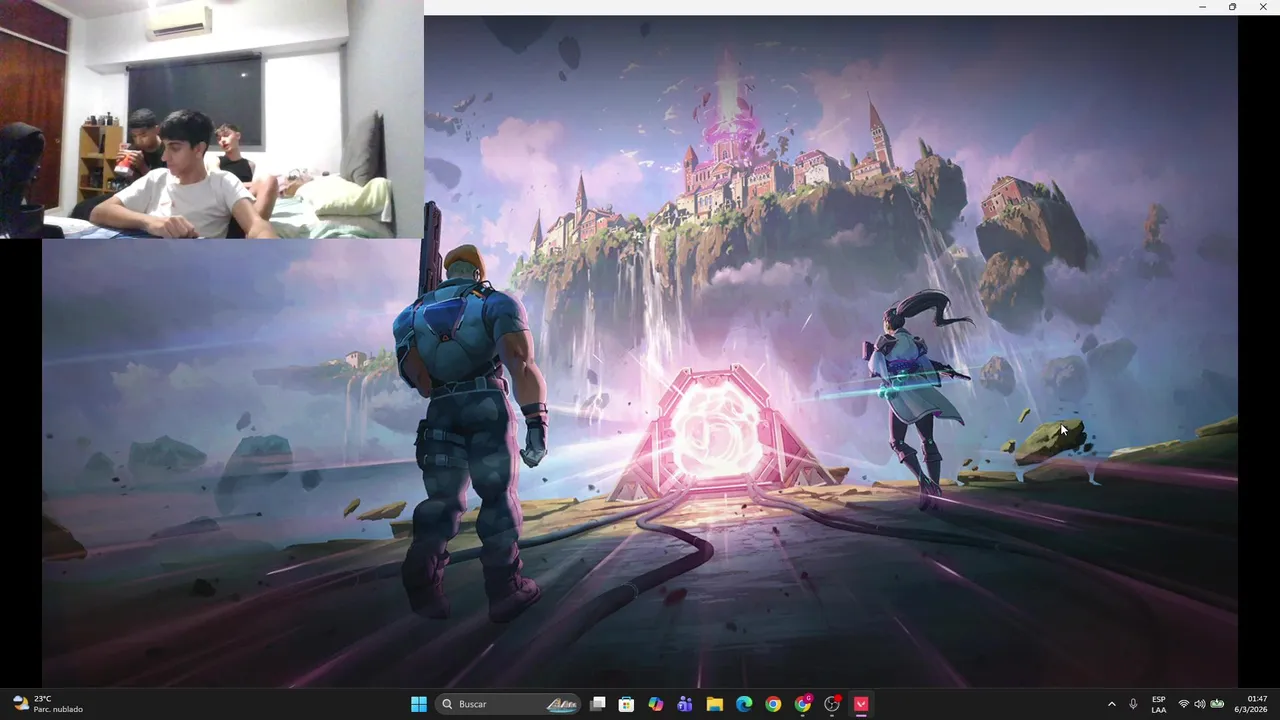Restore down the game window
Viewport: 1280px width, 720px height.
tap(1232, 7)
